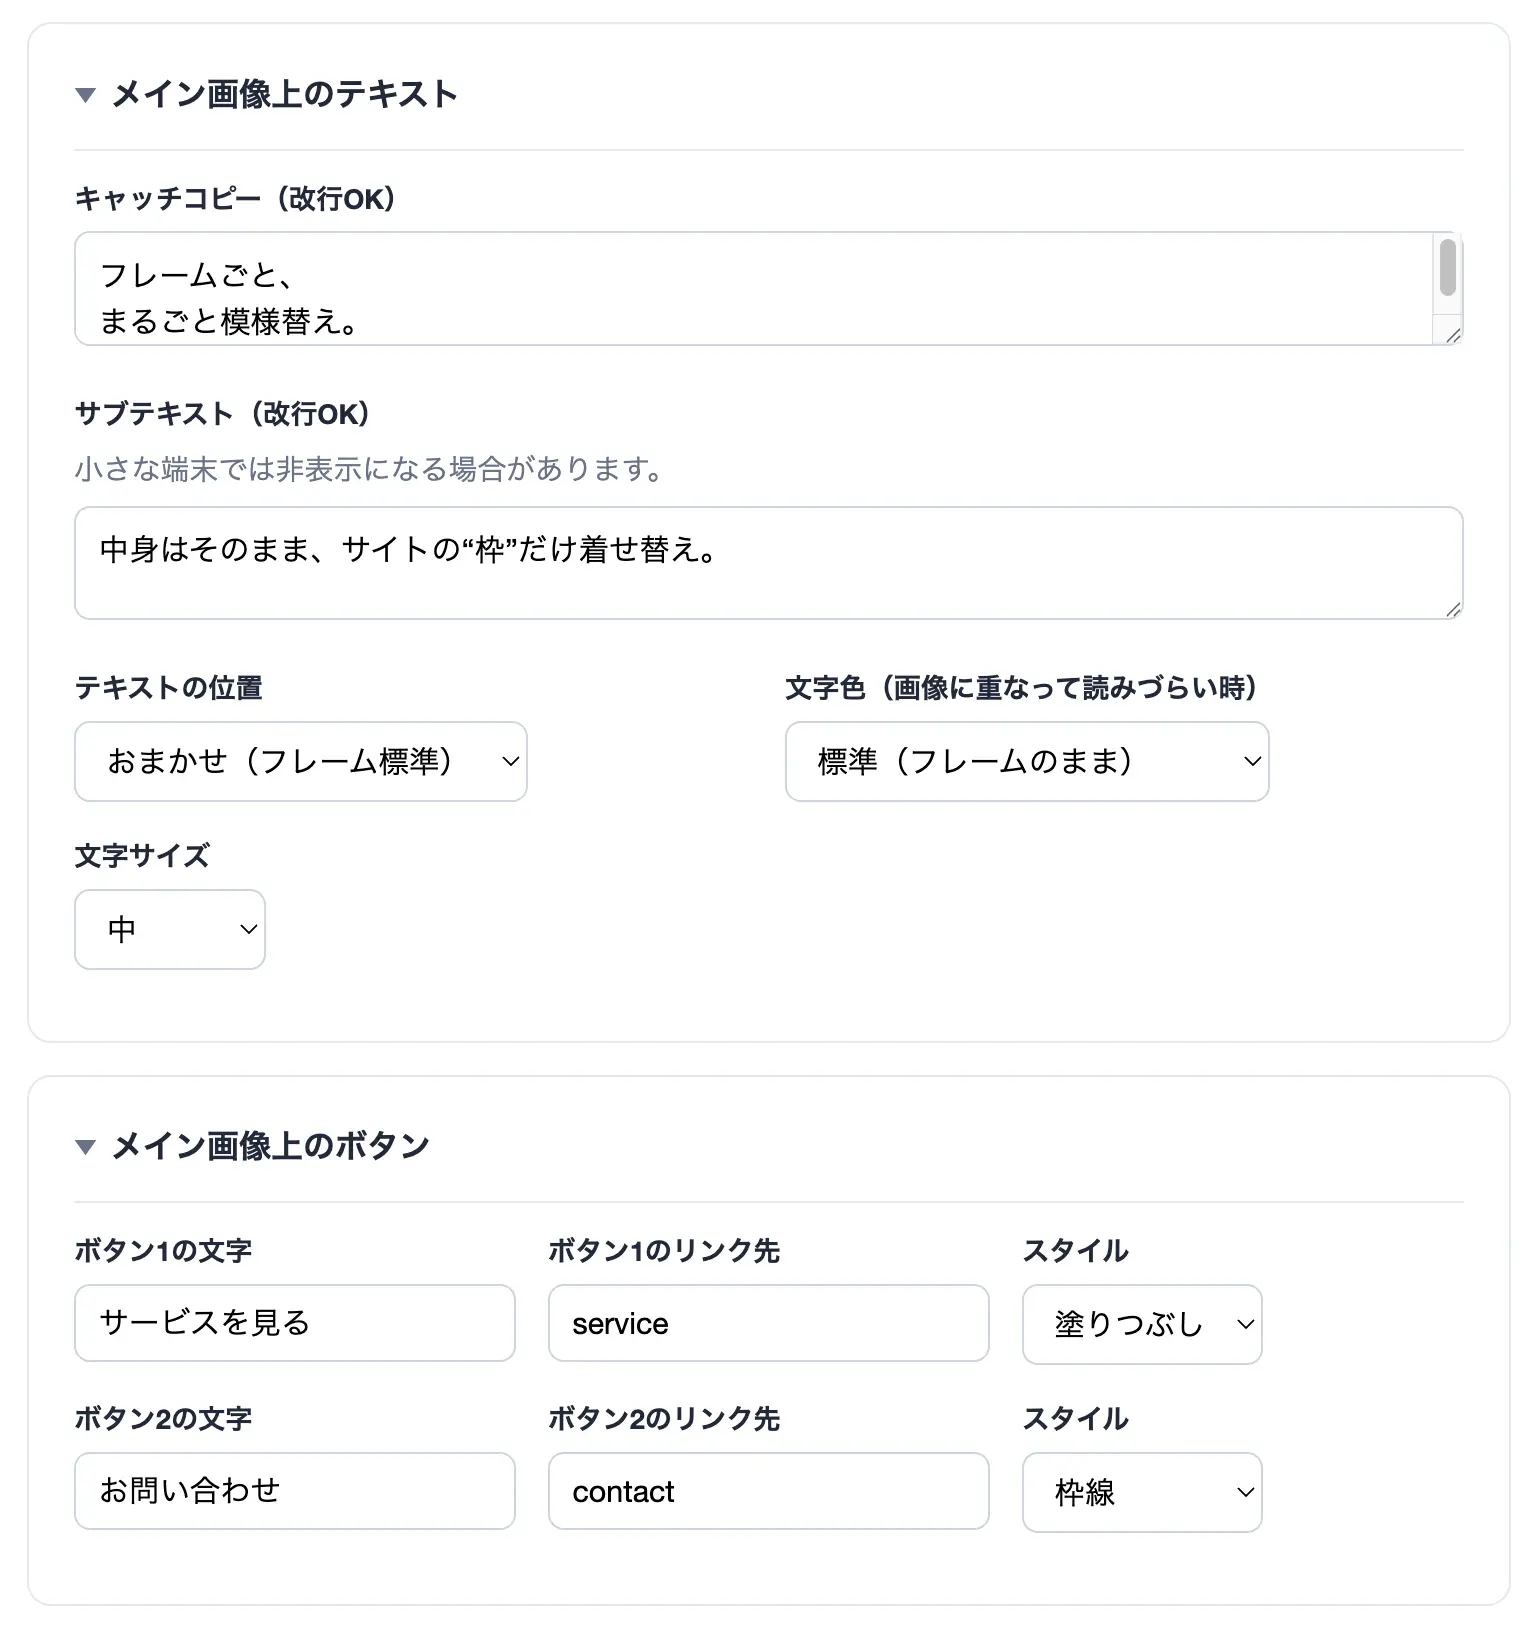
Task: Click the ボタン2の文字 field お問い合わせ
Action: tap(295, 1491)
